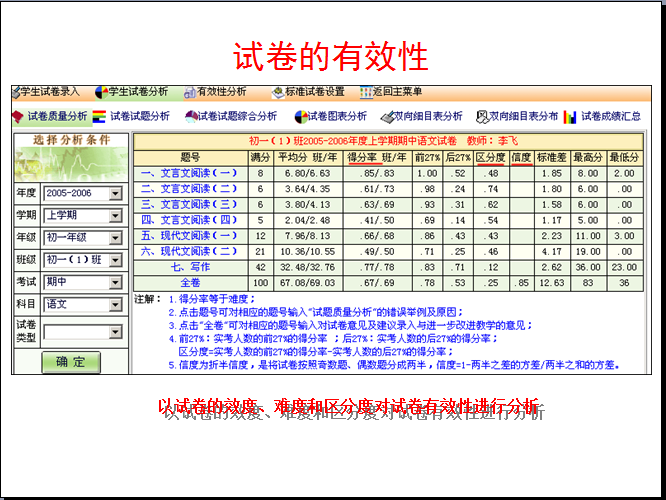Expand the empty 试卷类型 dropdown
The image size is (666, 500).
114,332
